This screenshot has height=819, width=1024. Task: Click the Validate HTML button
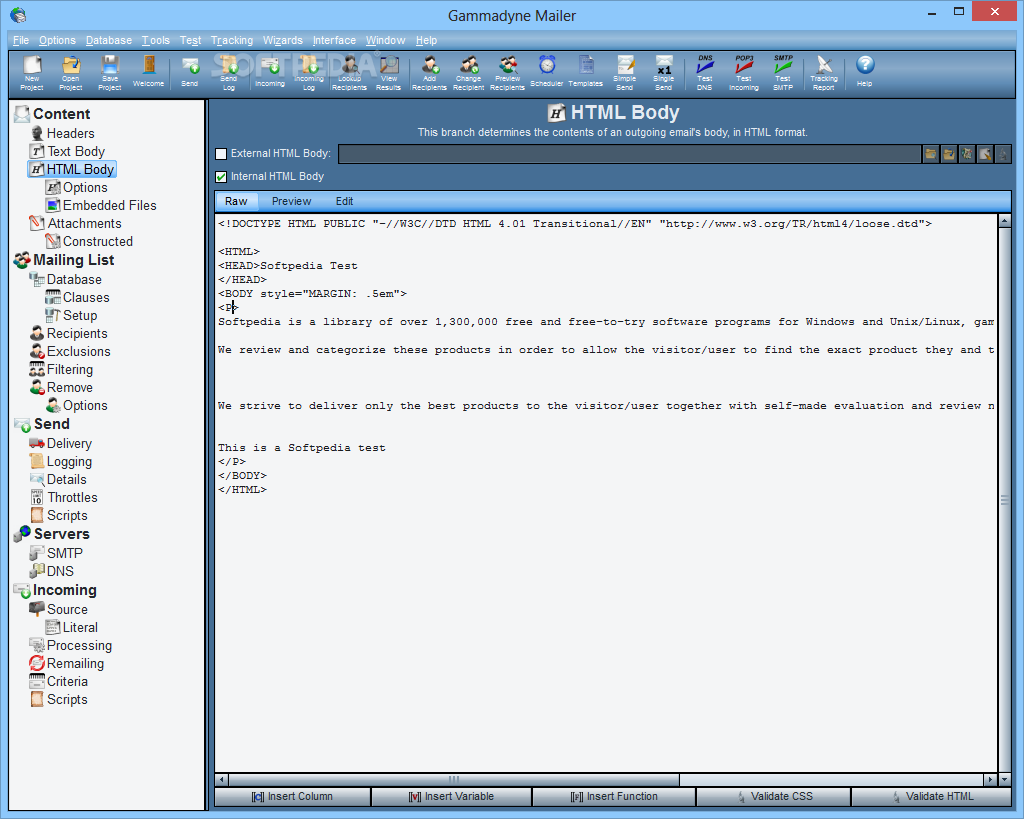tap(932, 797)
